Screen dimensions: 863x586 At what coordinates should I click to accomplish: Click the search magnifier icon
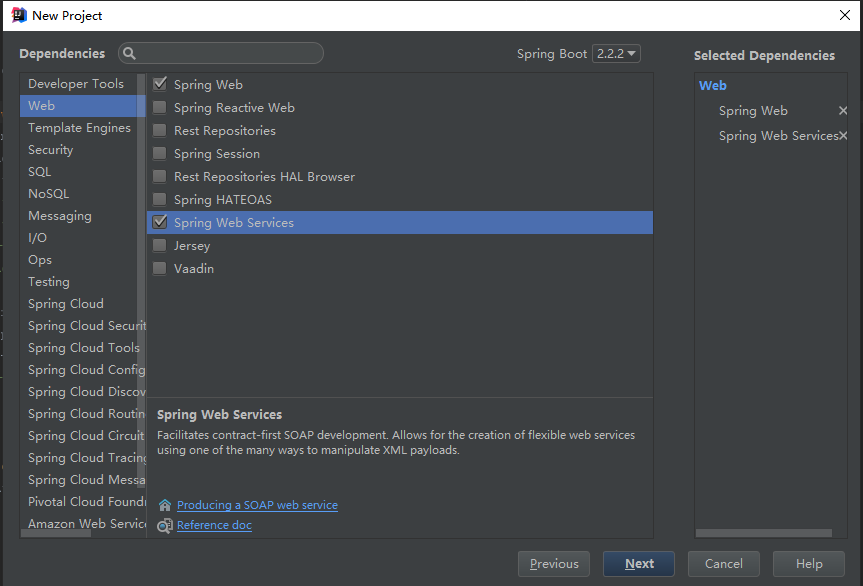click(129, 53)
